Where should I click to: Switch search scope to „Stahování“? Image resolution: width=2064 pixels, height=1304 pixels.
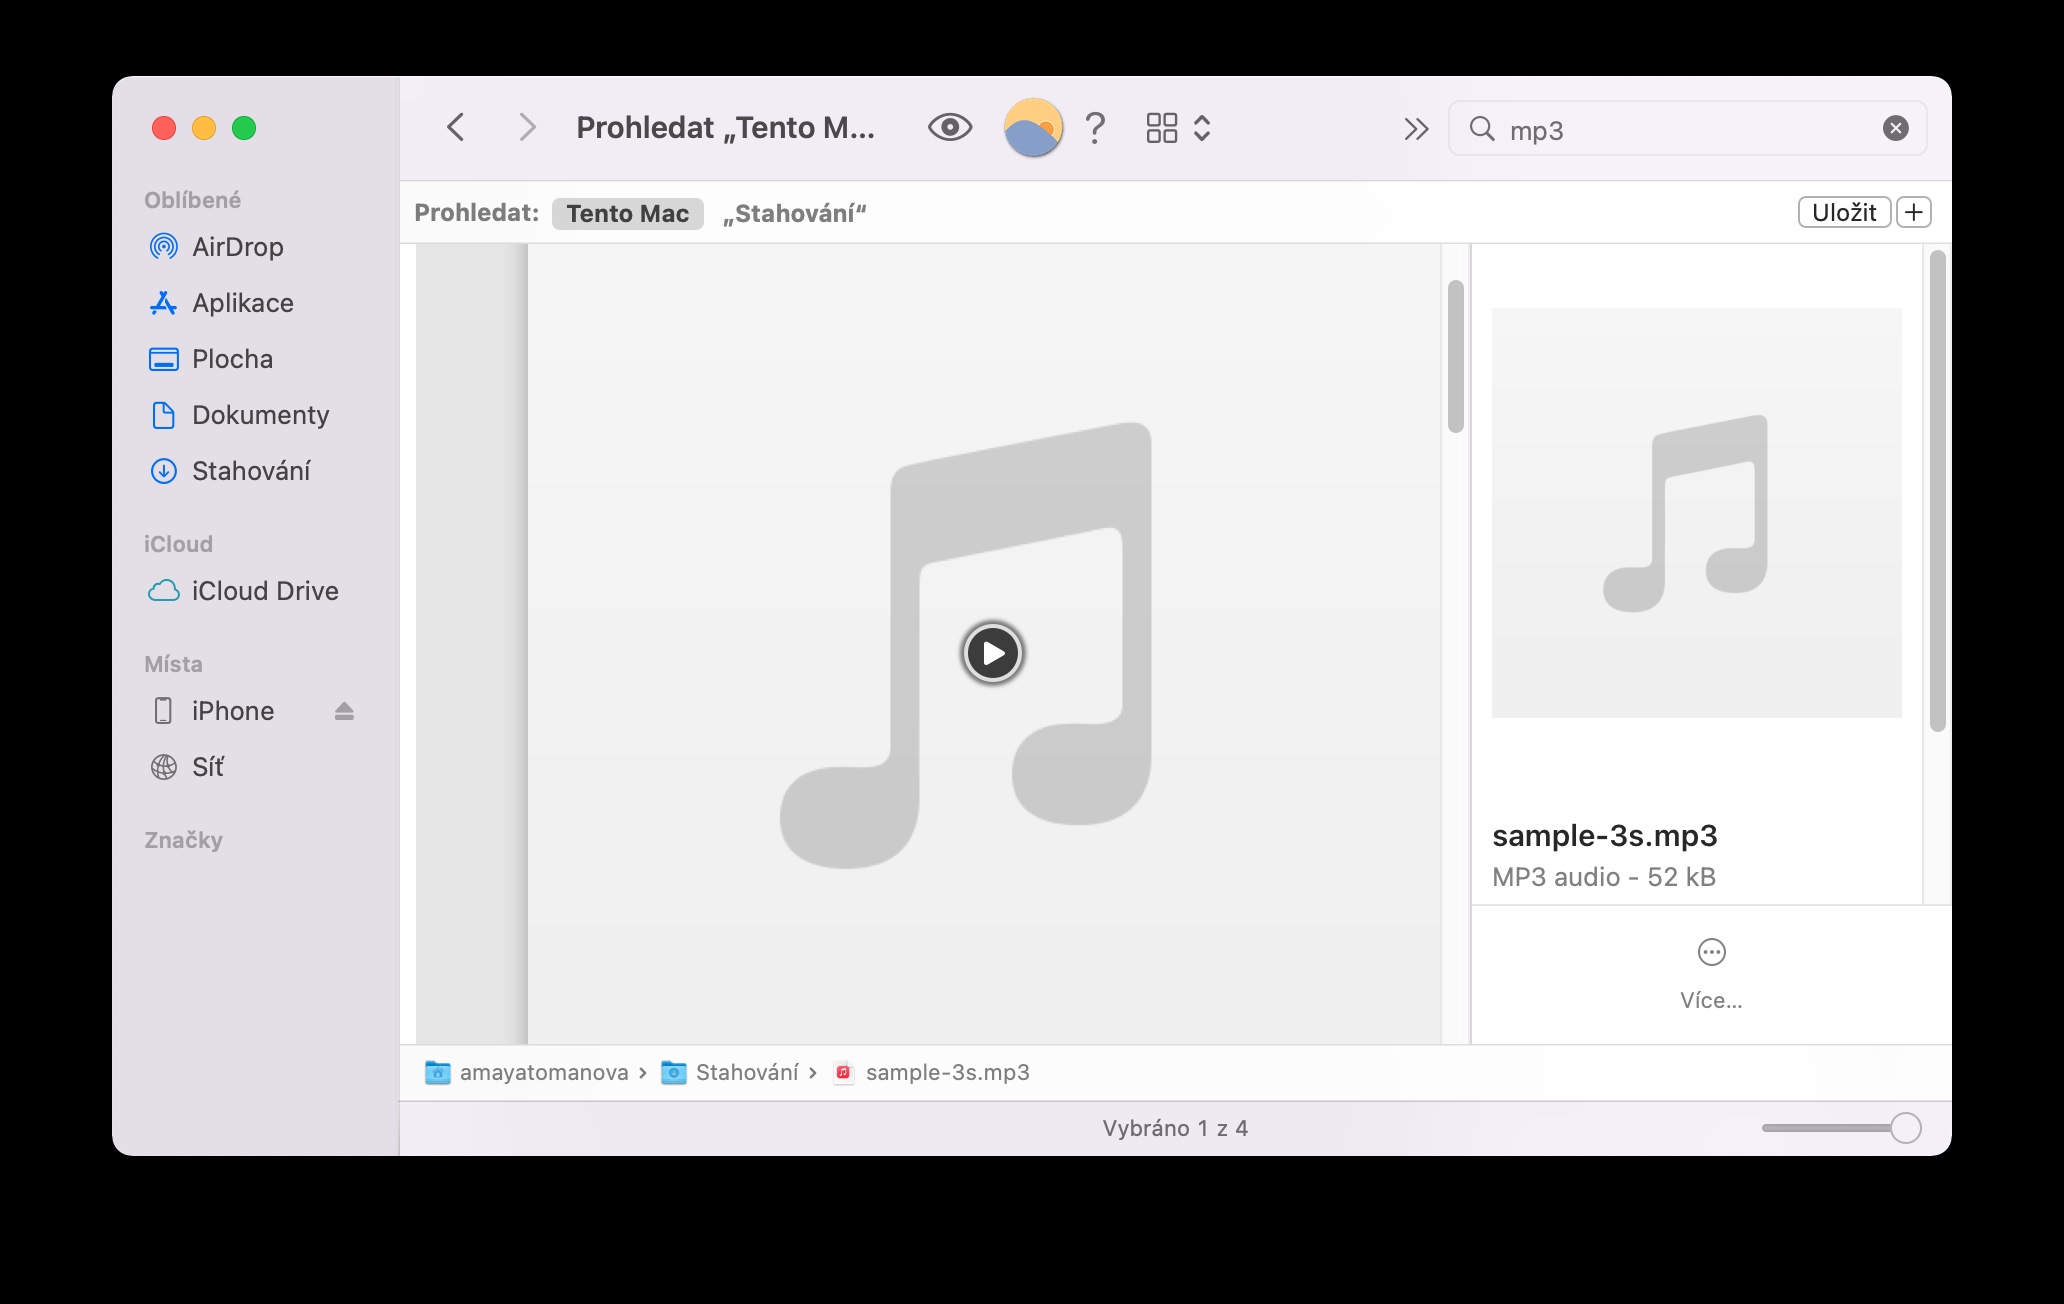click(794, 213)
